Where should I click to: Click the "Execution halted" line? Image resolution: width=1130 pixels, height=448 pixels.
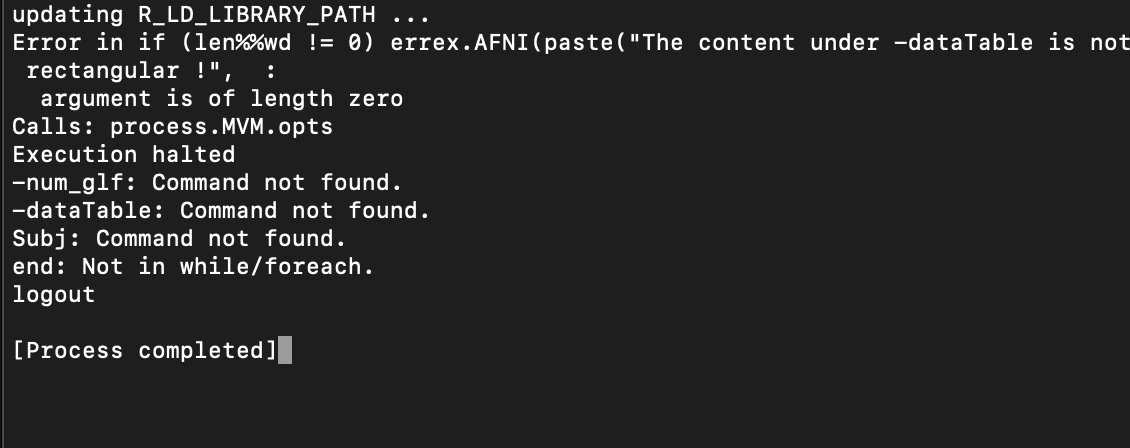(x=124, y=155)
